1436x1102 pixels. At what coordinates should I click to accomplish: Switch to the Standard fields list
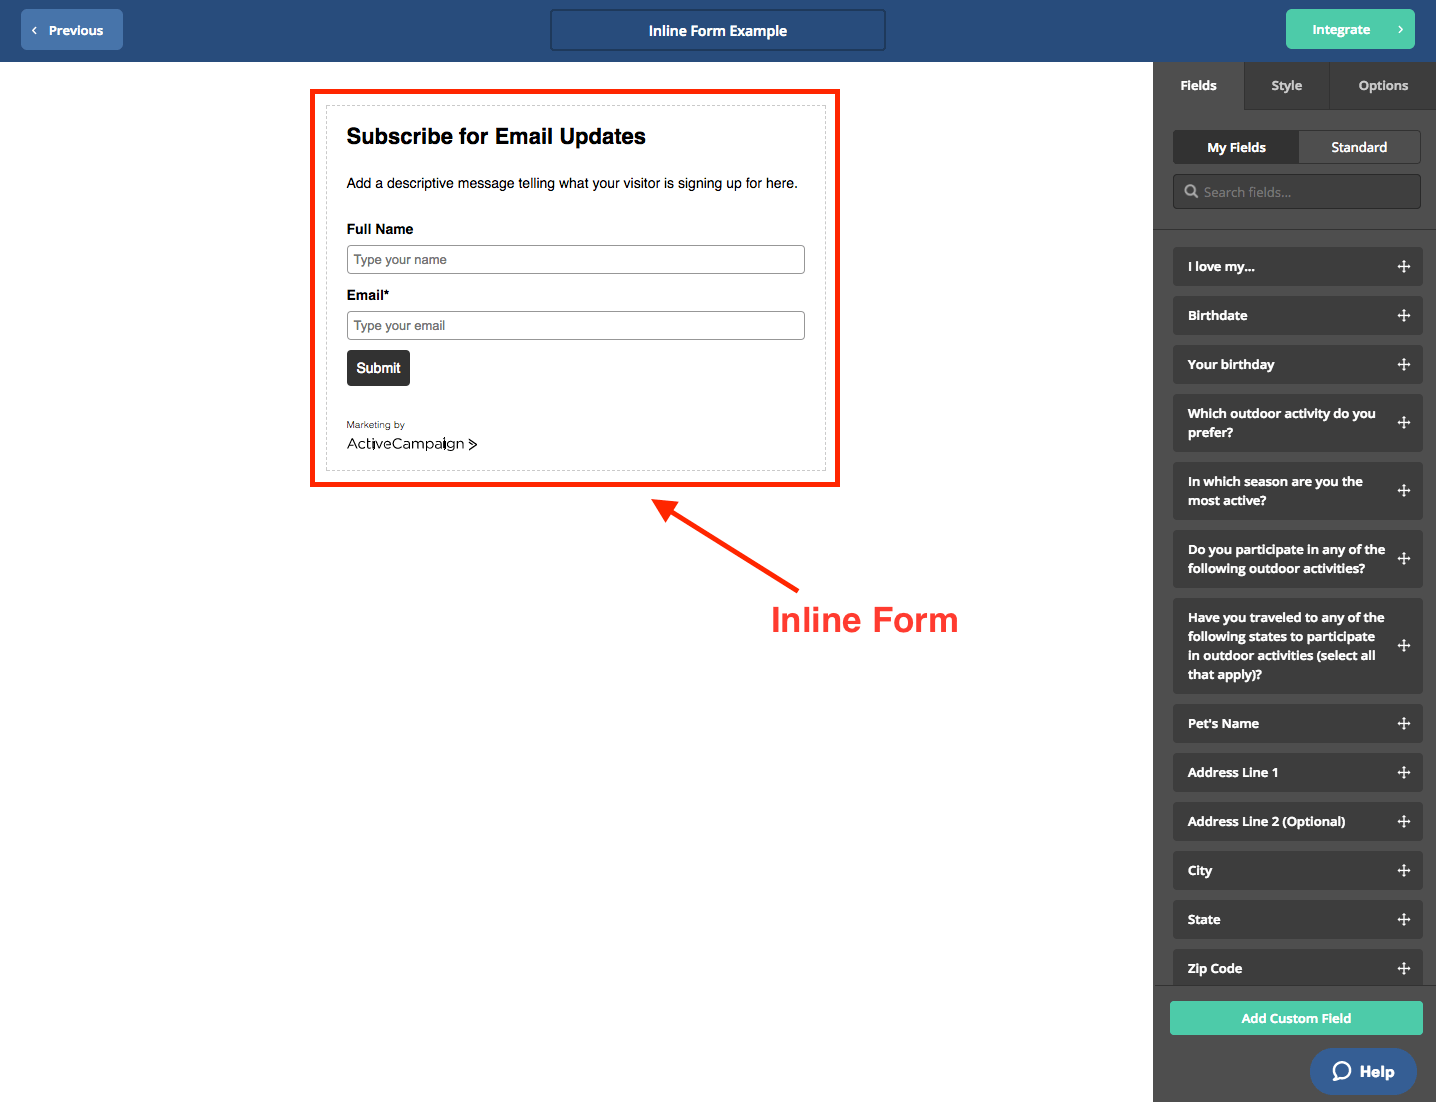click(x=1358, y=147)
